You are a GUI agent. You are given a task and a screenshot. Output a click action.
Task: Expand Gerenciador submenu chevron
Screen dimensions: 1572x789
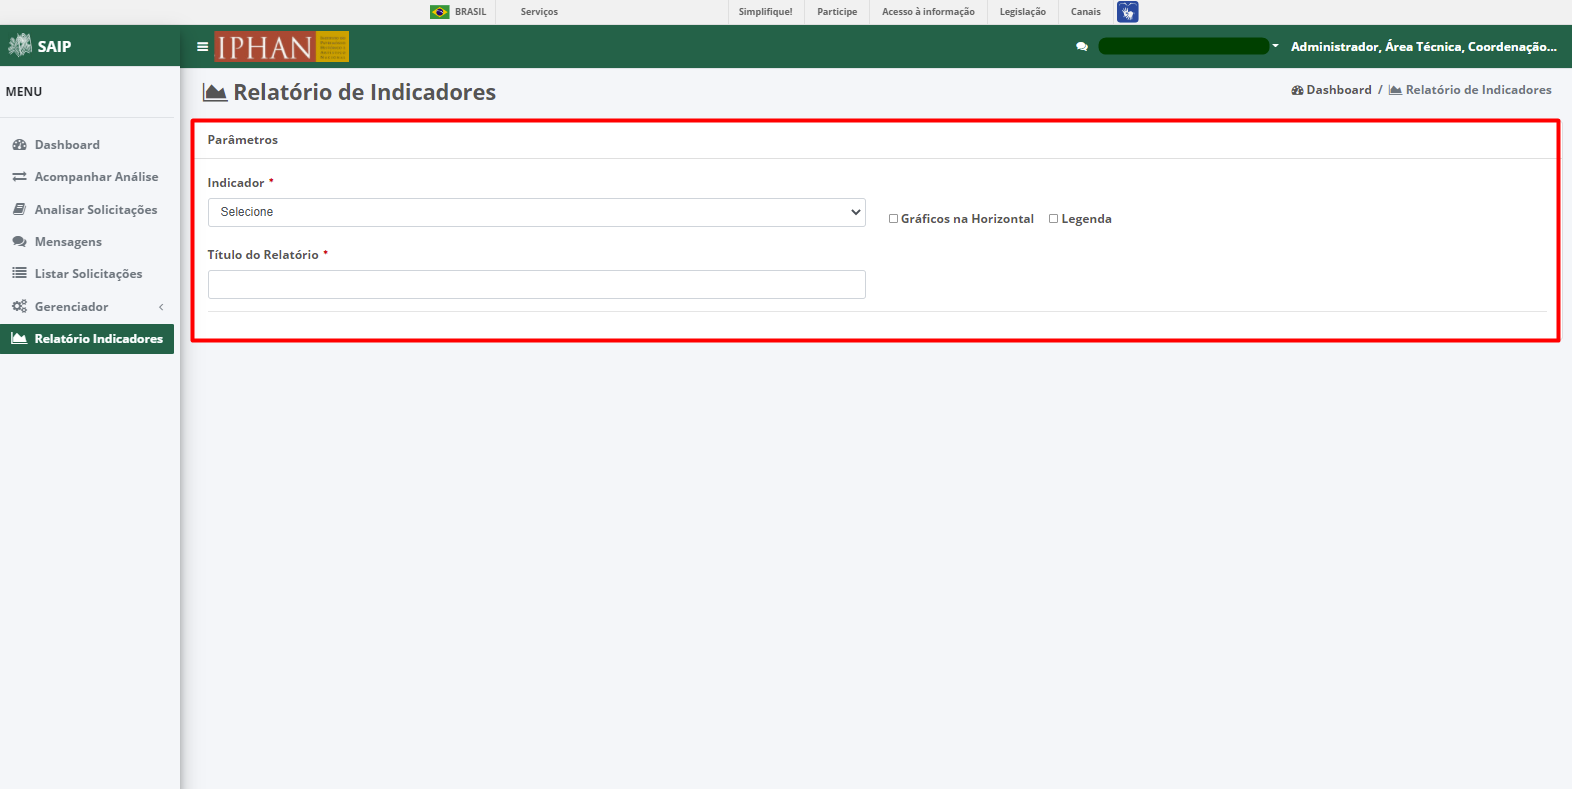[161, 307]
